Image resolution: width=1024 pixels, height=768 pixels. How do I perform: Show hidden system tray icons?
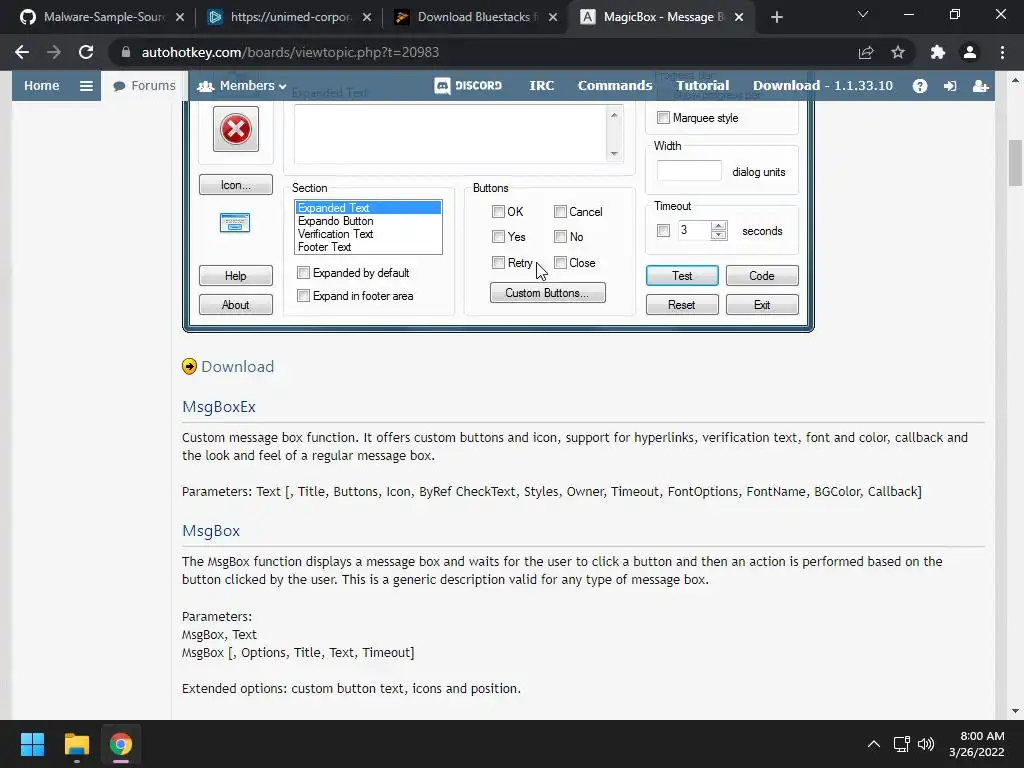click(x=873, y=744)
